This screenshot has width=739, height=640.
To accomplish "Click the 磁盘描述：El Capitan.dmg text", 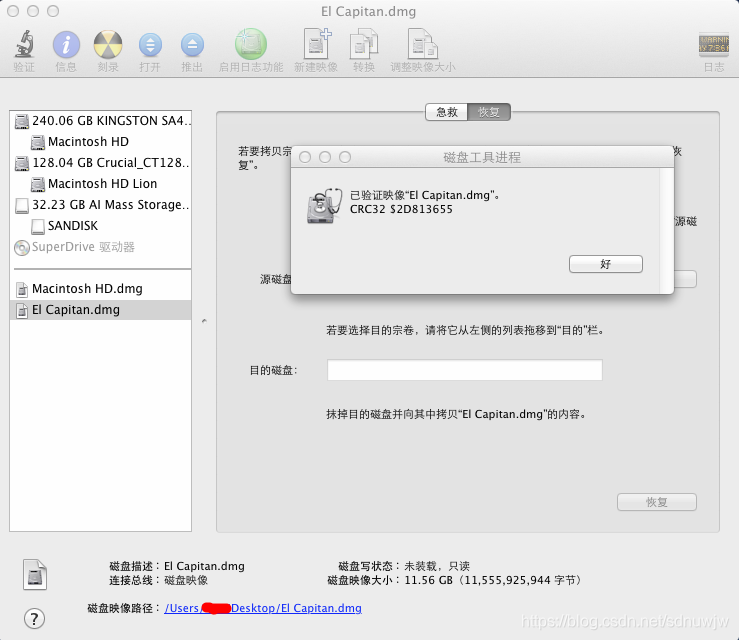I will click(177, 566).
